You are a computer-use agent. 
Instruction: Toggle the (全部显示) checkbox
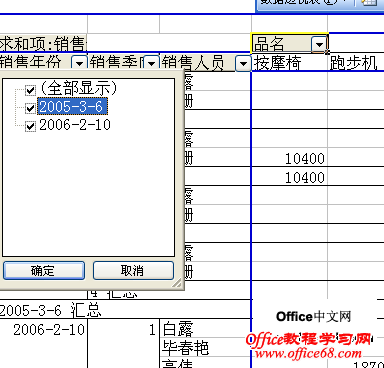point(30,90)
